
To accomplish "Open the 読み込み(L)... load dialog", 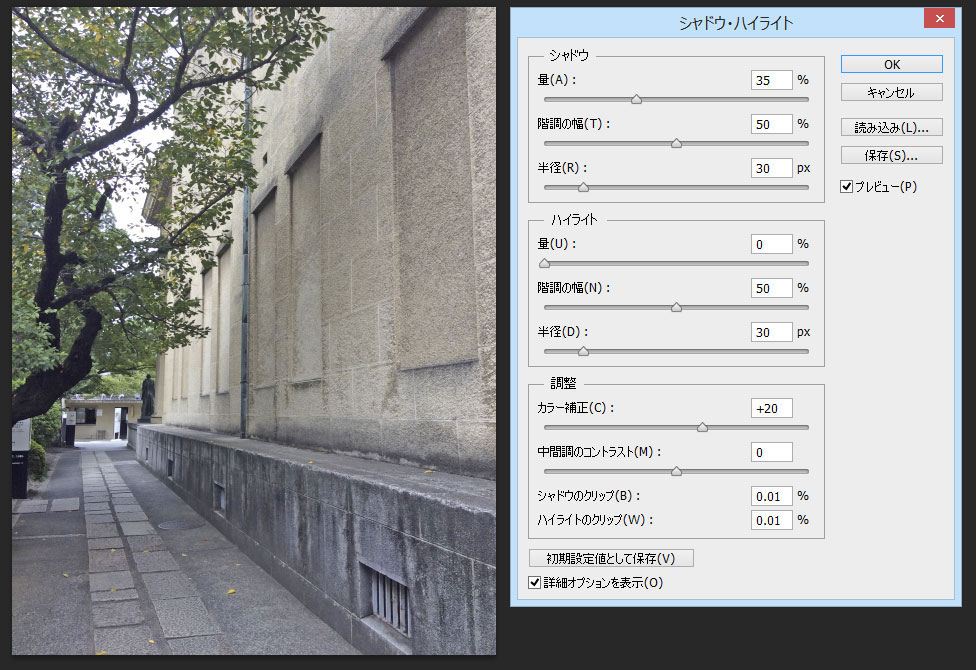I will coord(891,127).
